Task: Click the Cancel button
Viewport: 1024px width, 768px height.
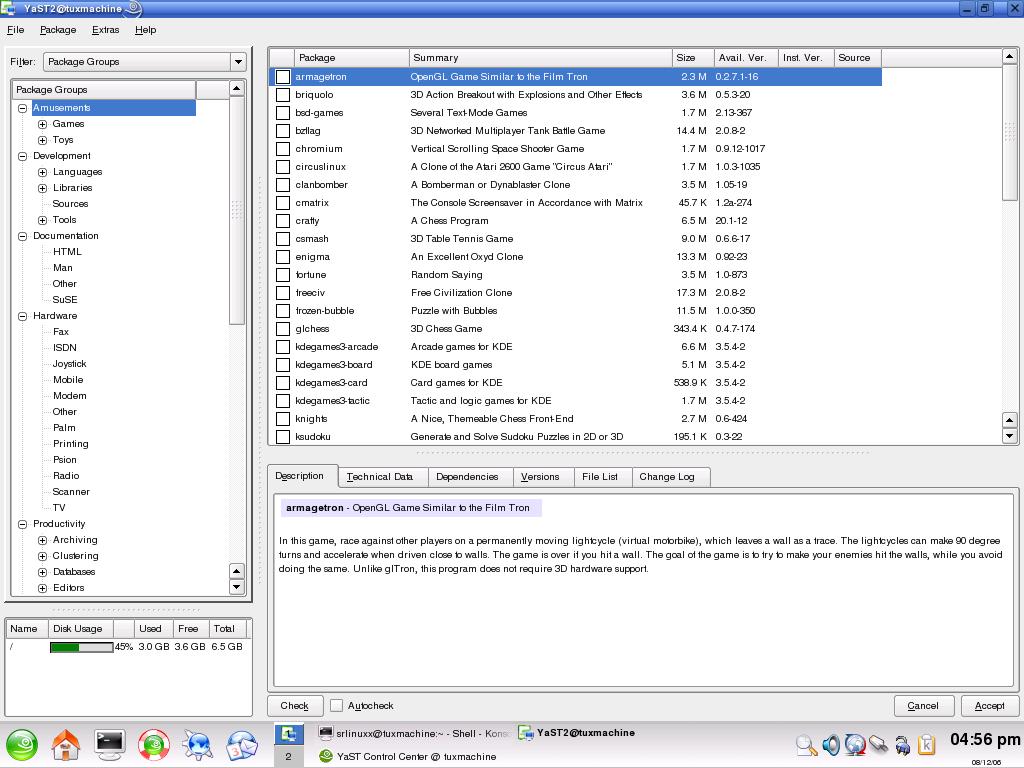Action: 923,705
